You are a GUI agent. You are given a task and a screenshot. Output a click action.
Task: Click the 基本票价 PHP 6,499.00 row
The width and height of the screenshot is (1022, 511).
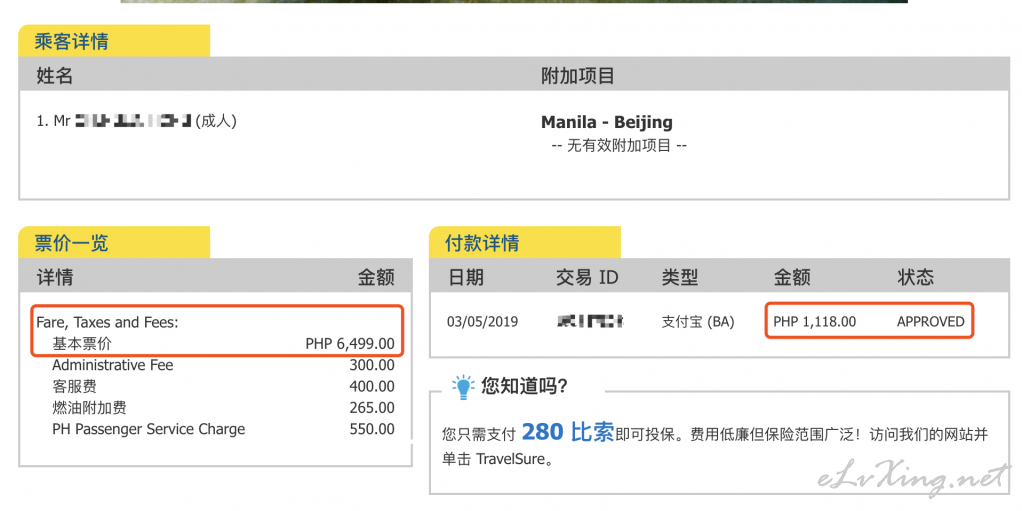(x=216, y=343)
